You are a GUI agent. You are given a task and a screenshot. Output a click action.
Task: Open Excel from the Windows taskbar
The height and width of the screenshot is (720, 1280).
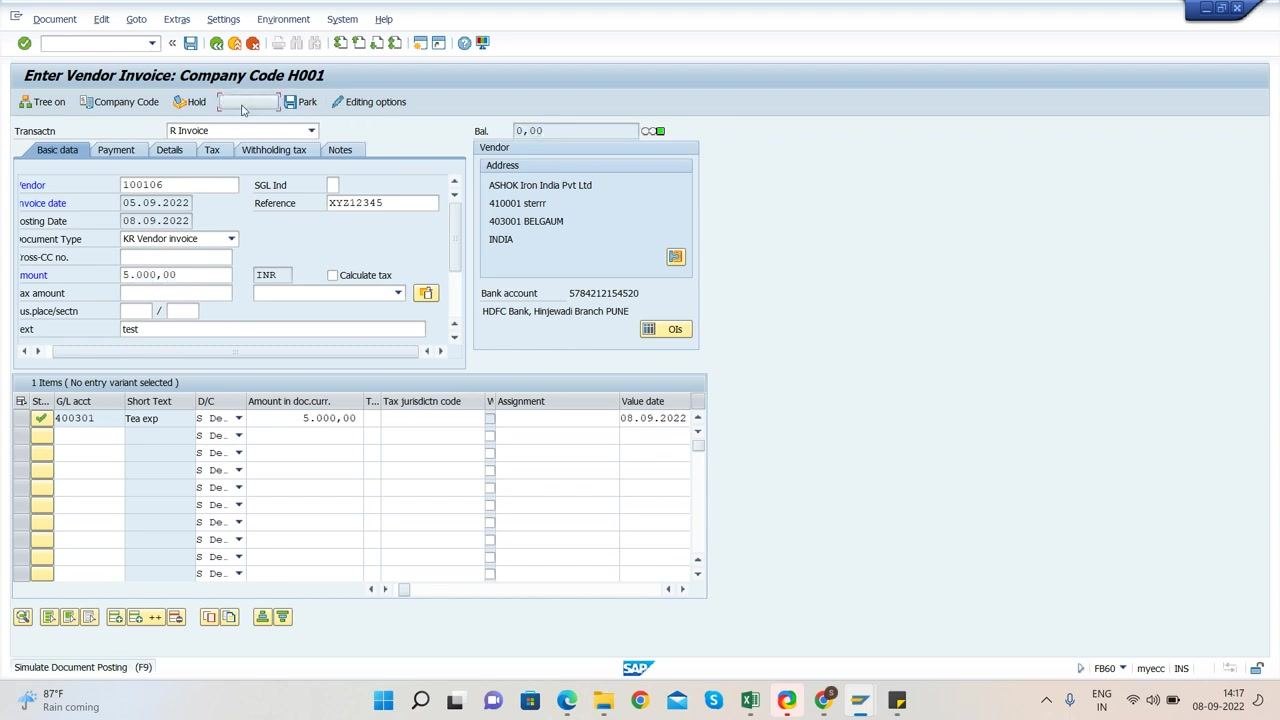750,700
